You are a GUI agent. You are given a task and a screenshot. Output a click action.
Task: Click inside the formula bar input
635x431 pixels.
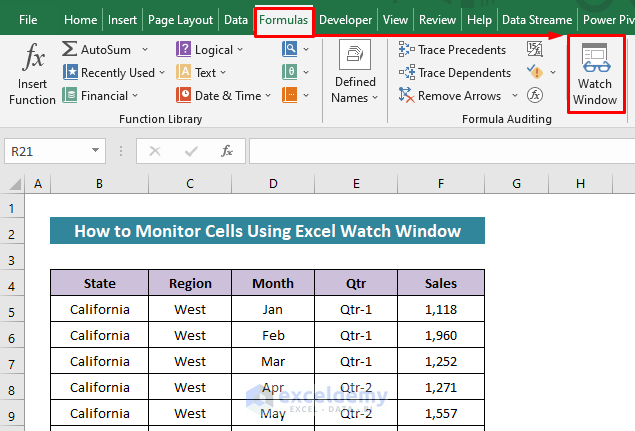point(440,151)
